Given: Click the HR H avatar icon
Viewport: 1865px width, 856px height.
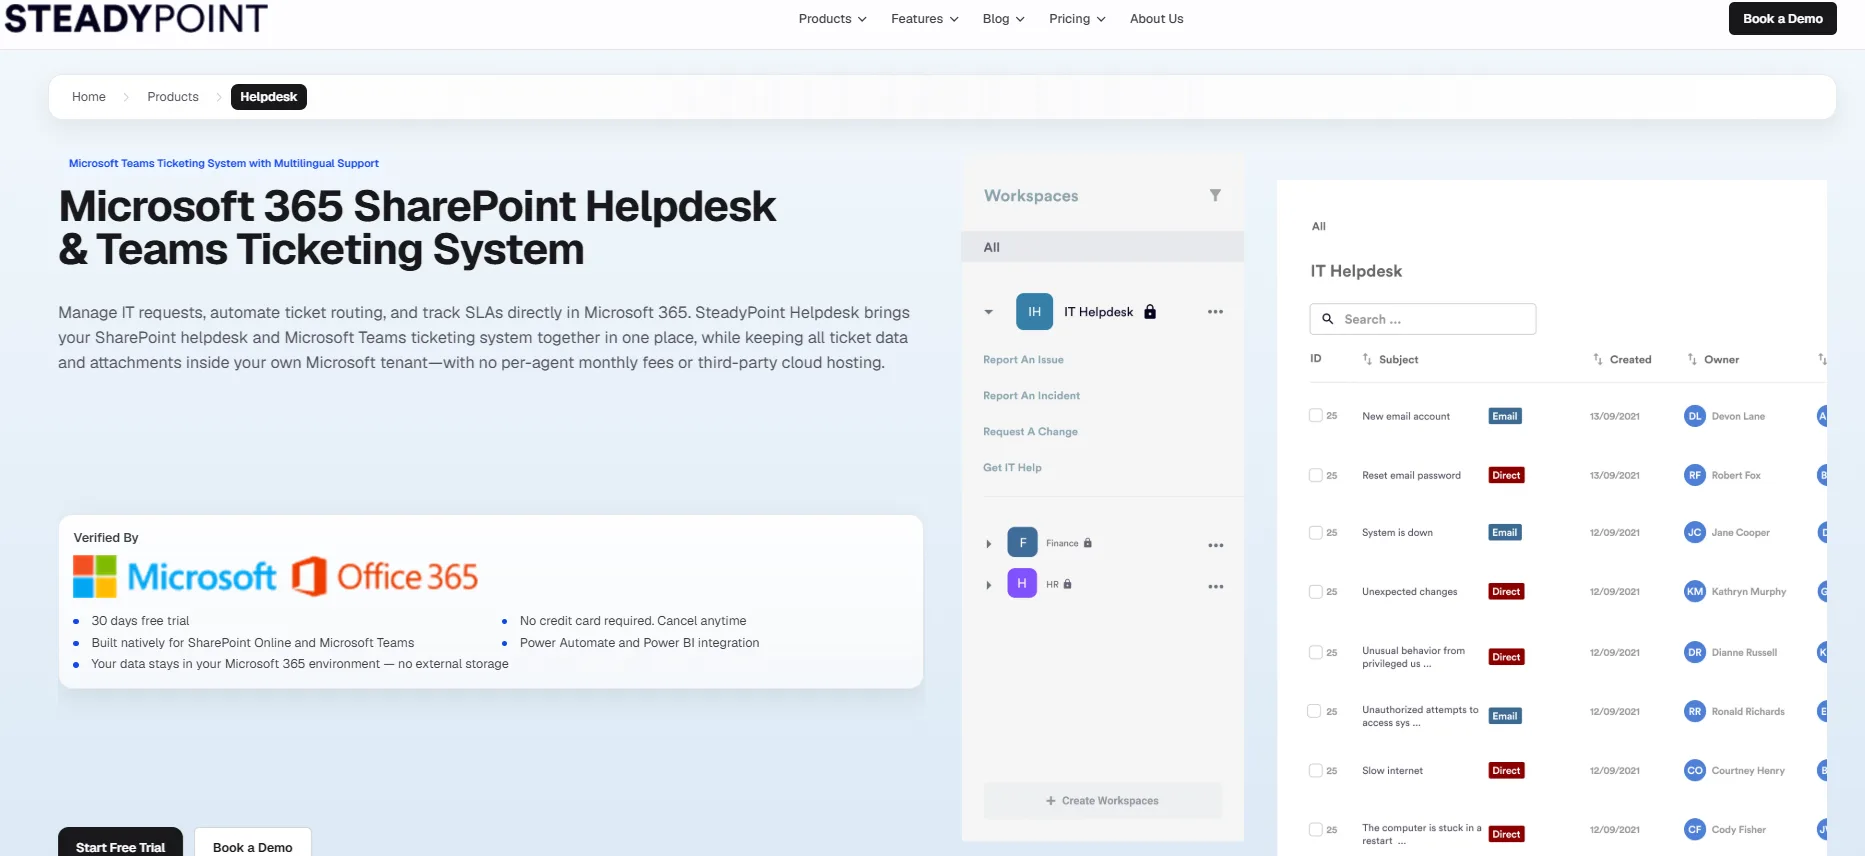Looking at the screenshot, I should [x=1022, y=583].
